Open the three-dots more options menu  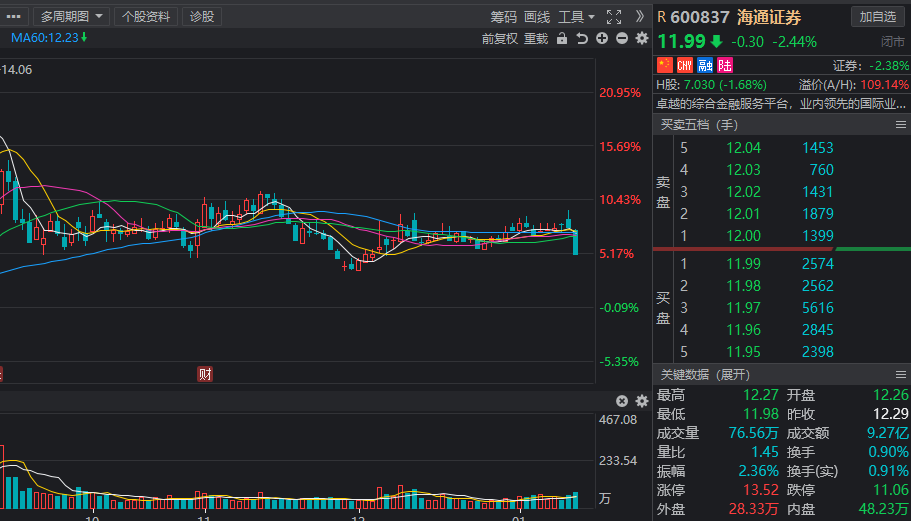click(x=13, y=17)
